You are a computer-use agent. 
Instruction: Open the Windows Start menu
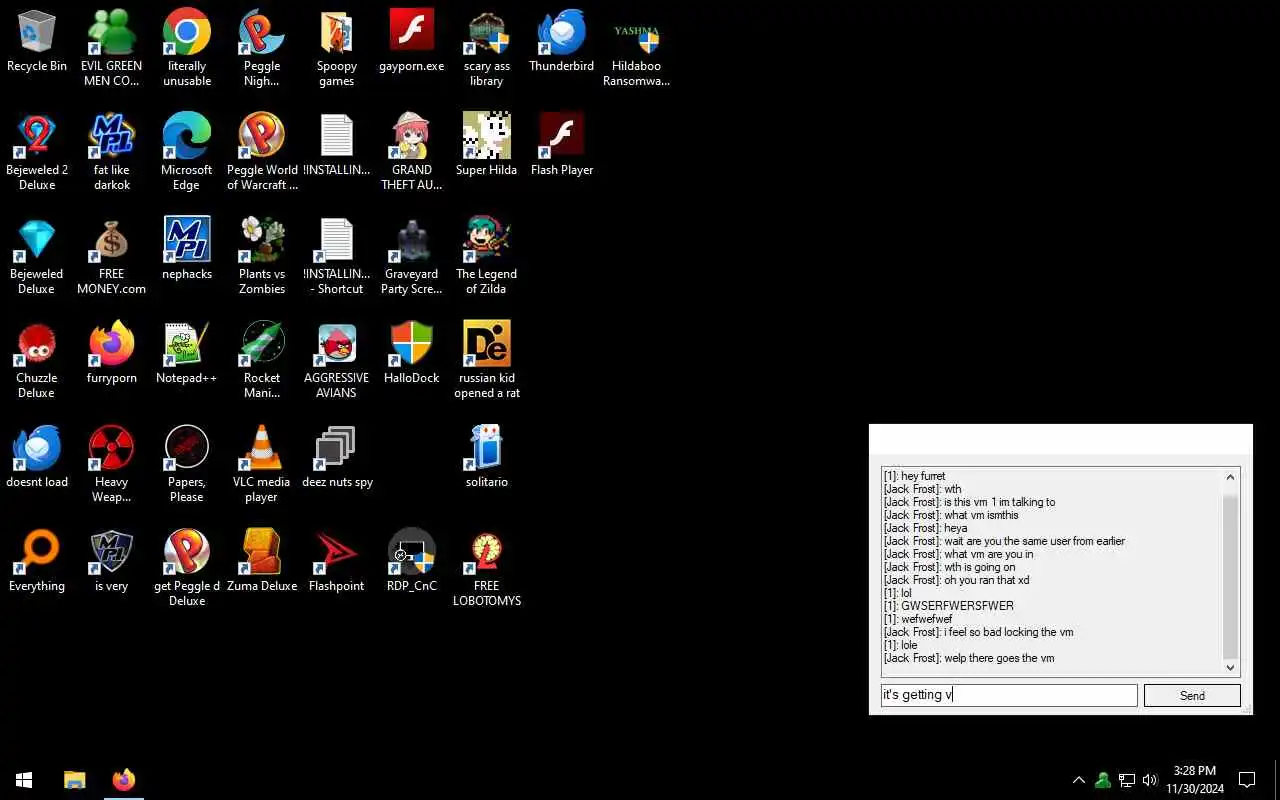[x=24, y=780]
